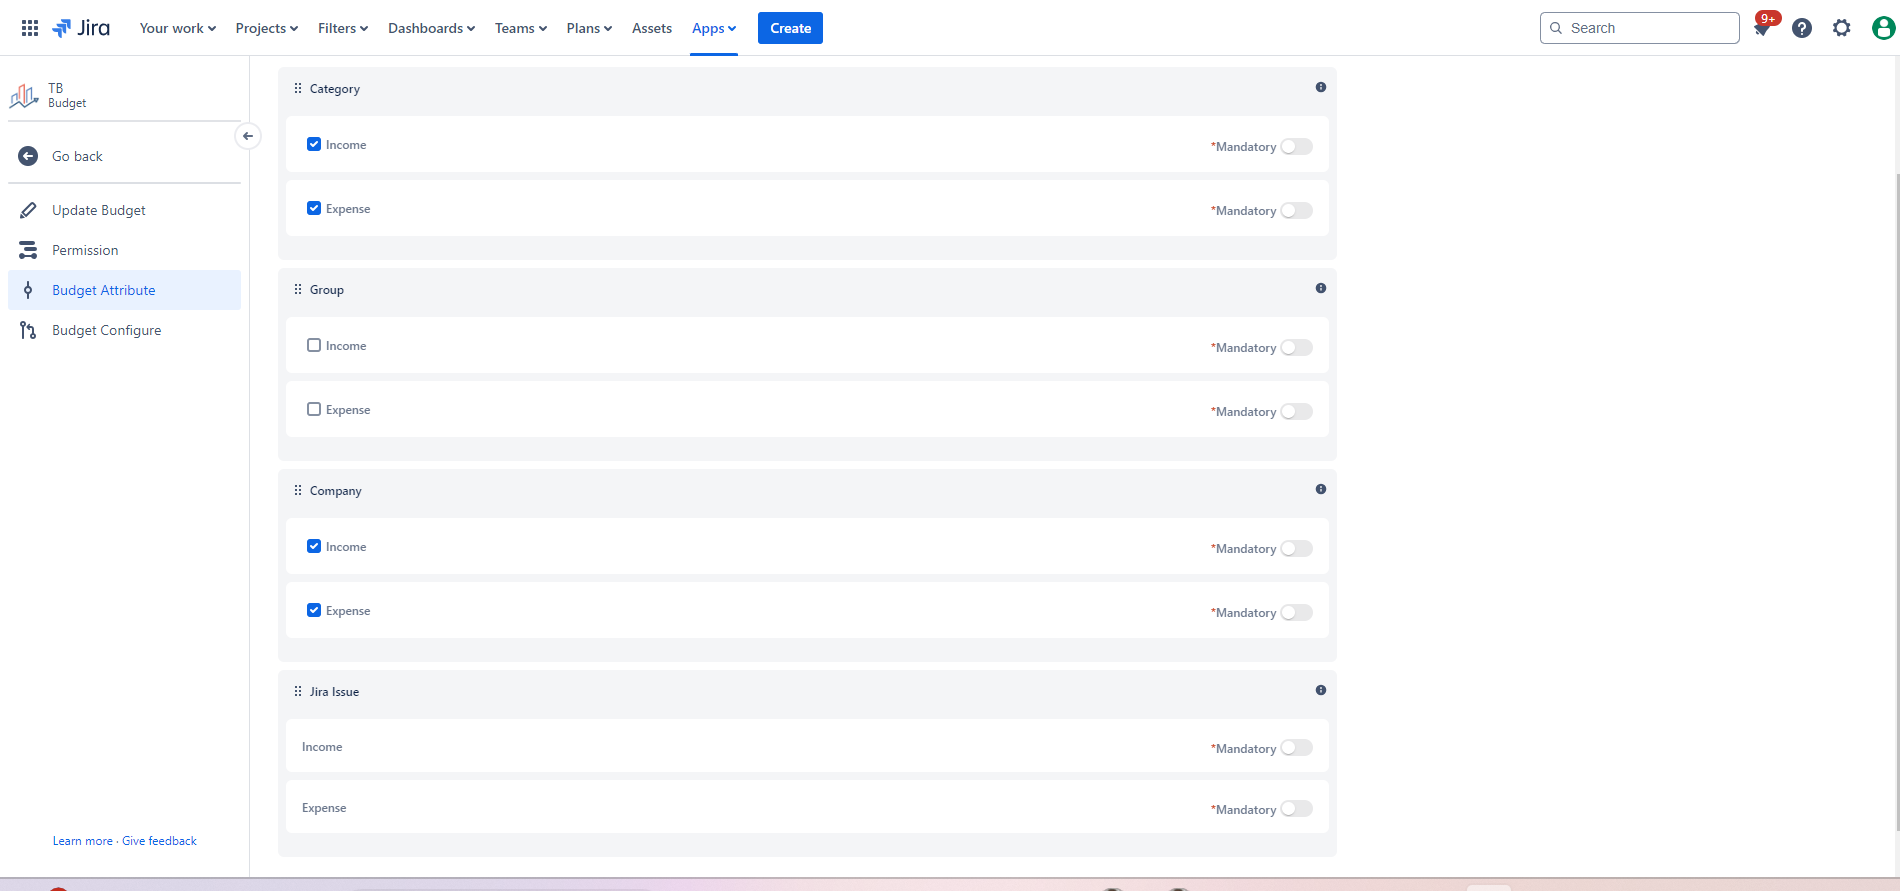Toggle Mandatory for Group Income
1900x891 pixels.
[1297, 347]
